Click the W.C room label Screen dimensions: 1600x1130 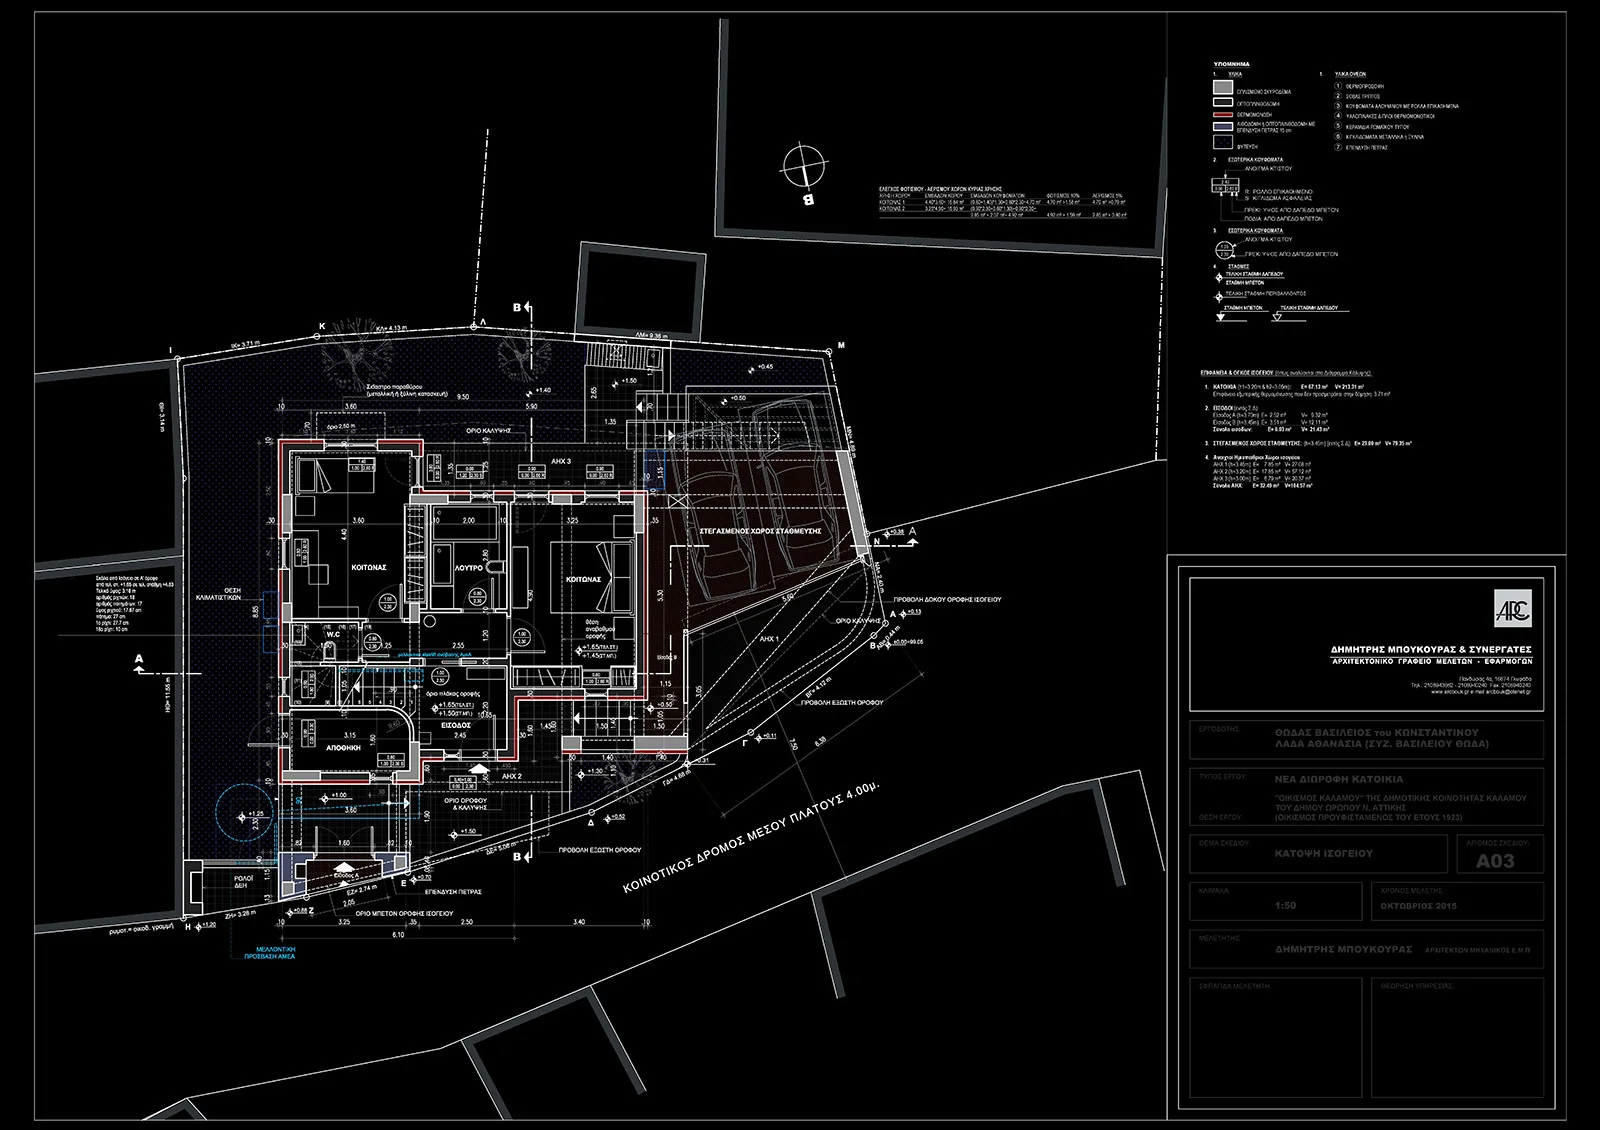tap(334, 632)
